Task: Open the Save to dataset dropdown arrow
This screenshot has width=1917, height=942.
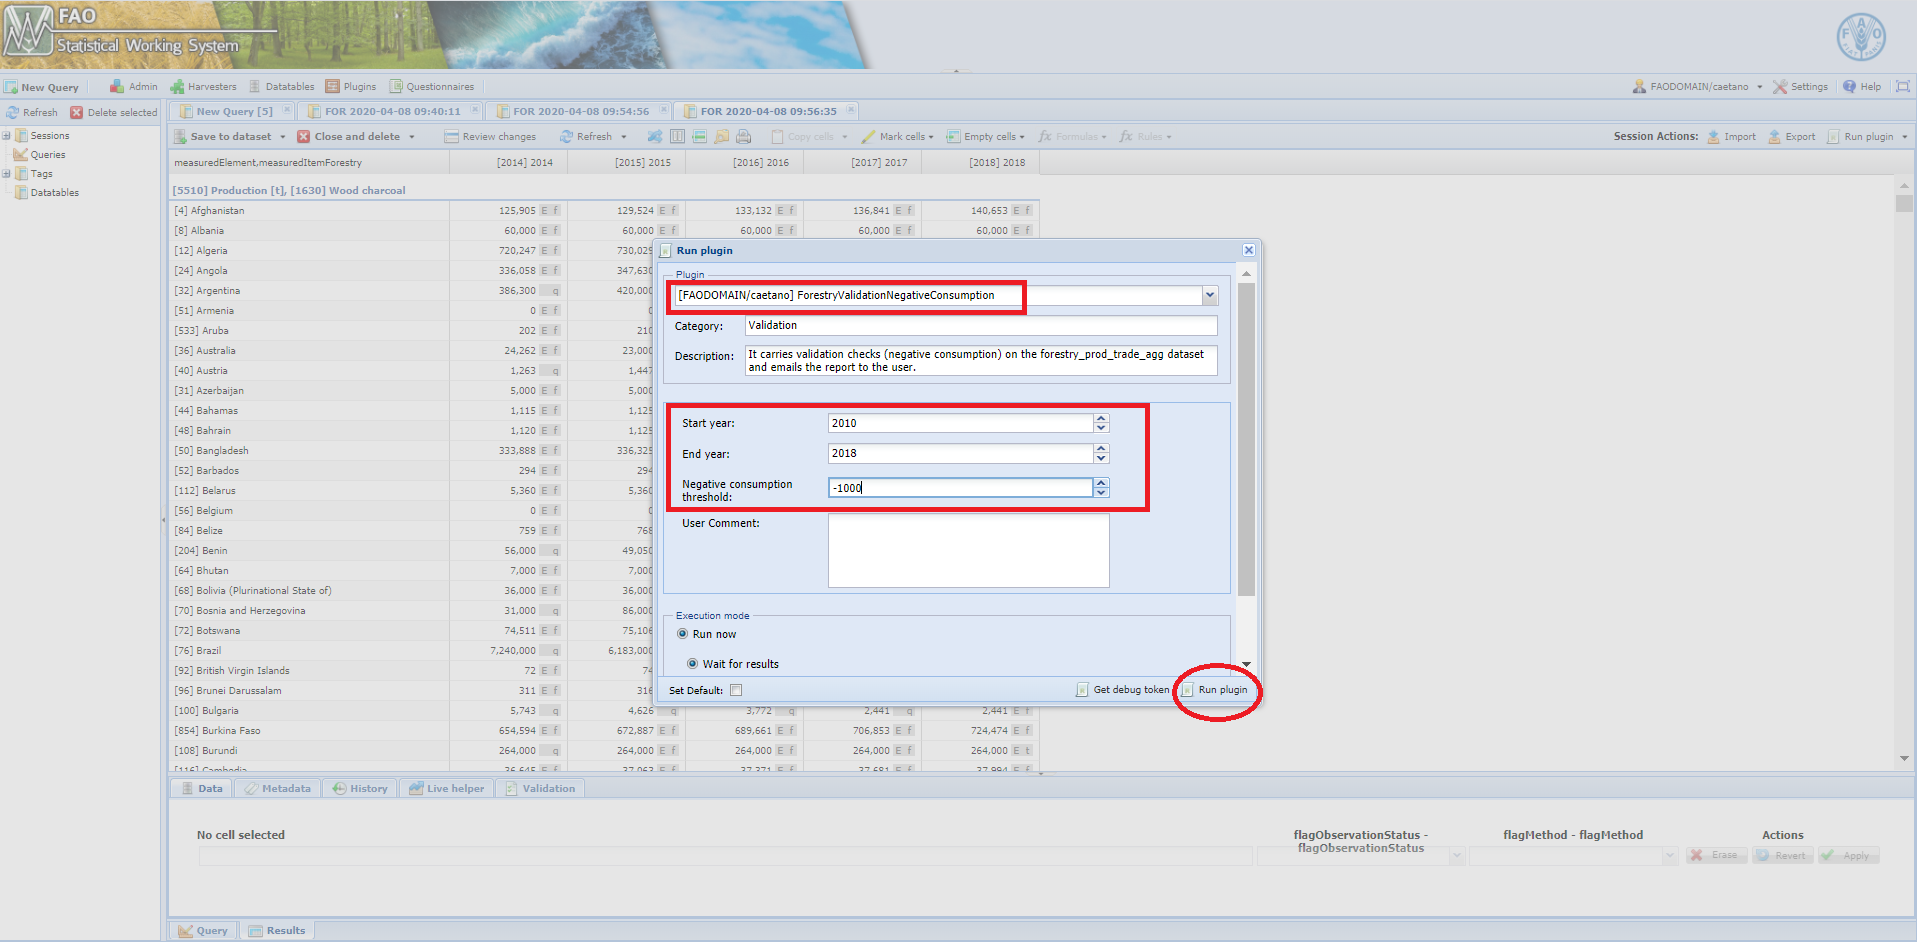Action: pyautogui.click(x=283, y=137)
